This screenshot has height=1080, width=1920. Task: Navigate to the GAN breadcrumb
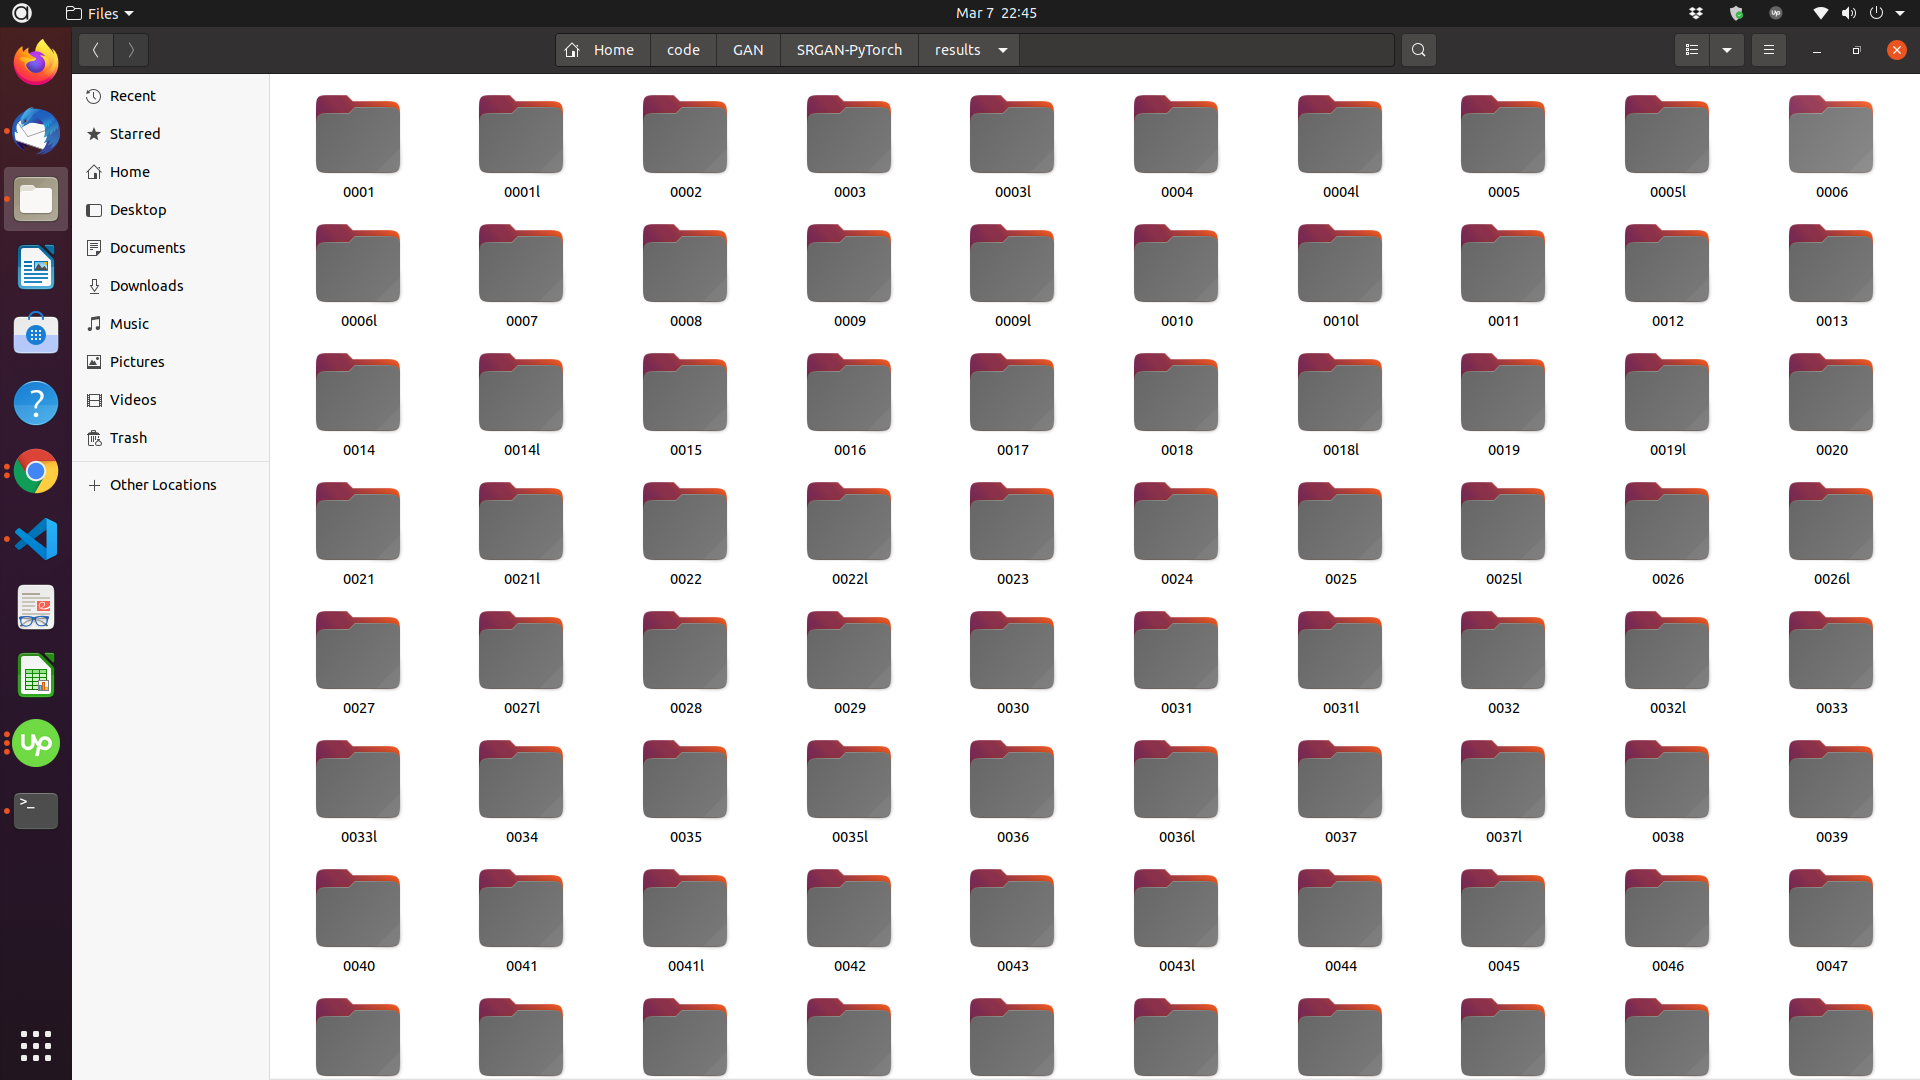748,49
